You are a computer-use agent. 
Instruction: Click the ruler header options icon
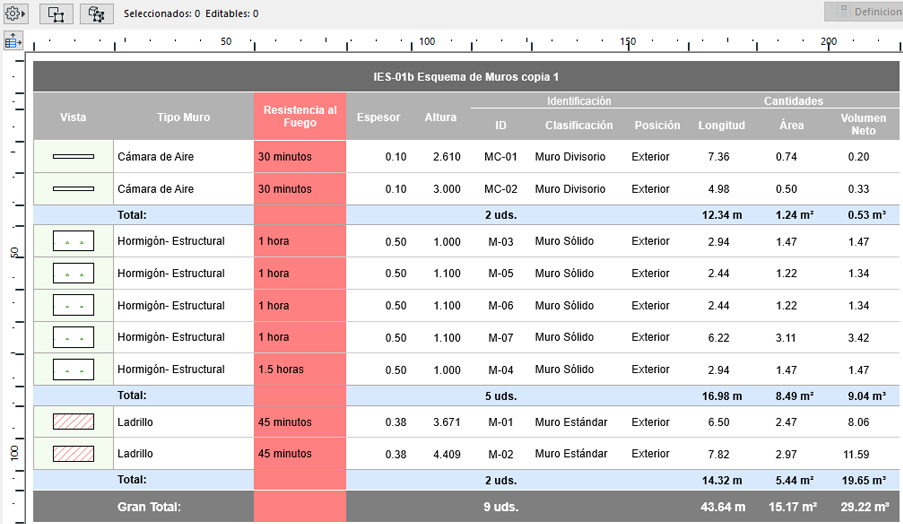(x=13, y=41)
